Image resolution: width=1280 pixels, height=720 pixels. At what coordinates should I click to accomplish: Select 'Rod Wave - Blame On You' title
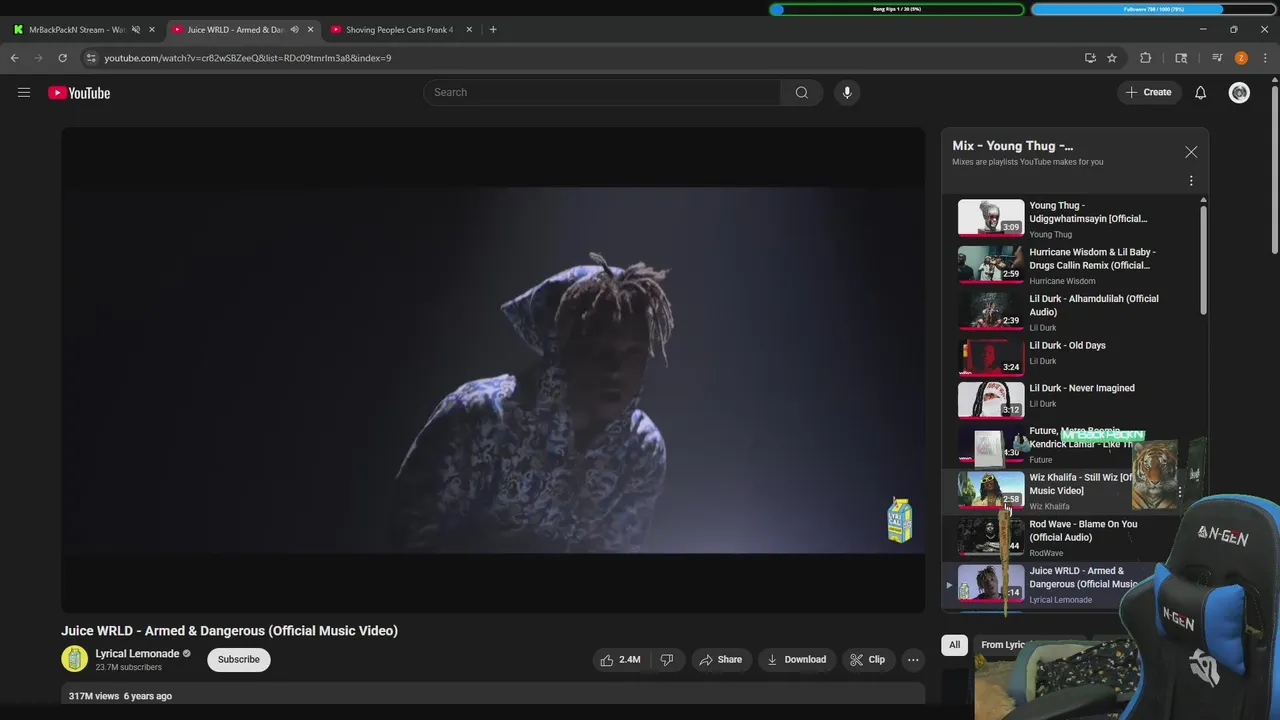(x=1083, y=530)
